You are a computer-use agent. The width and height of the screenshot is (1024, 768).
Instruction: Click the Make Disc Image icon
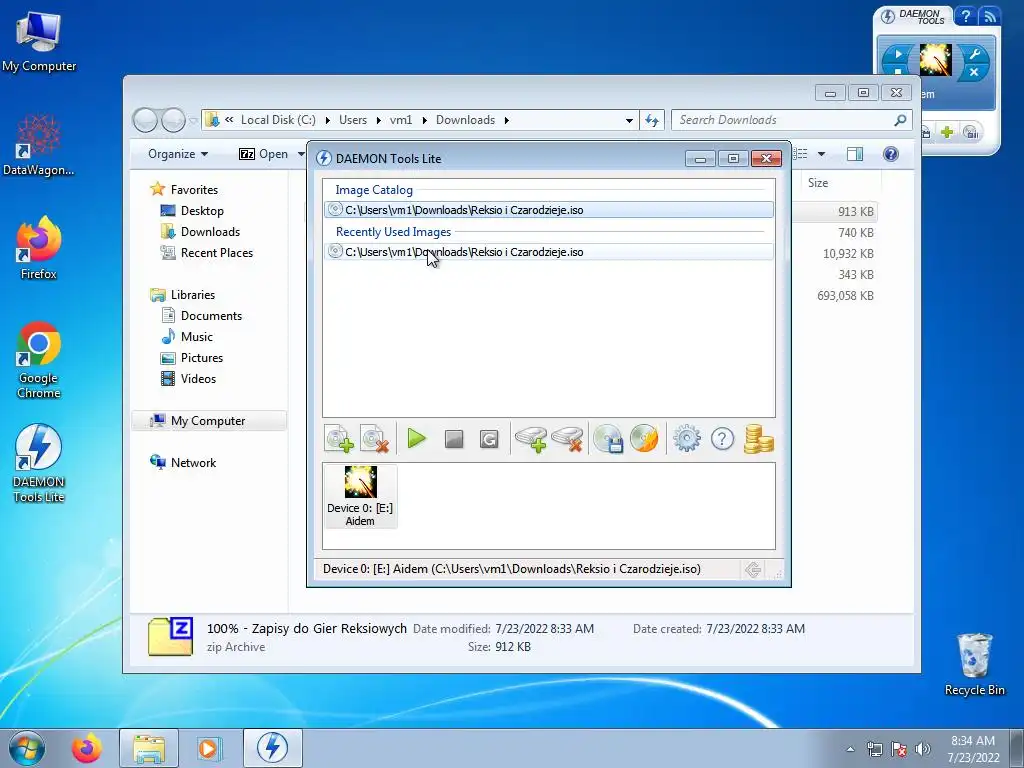pyautogui.click(x=608, y=439)
